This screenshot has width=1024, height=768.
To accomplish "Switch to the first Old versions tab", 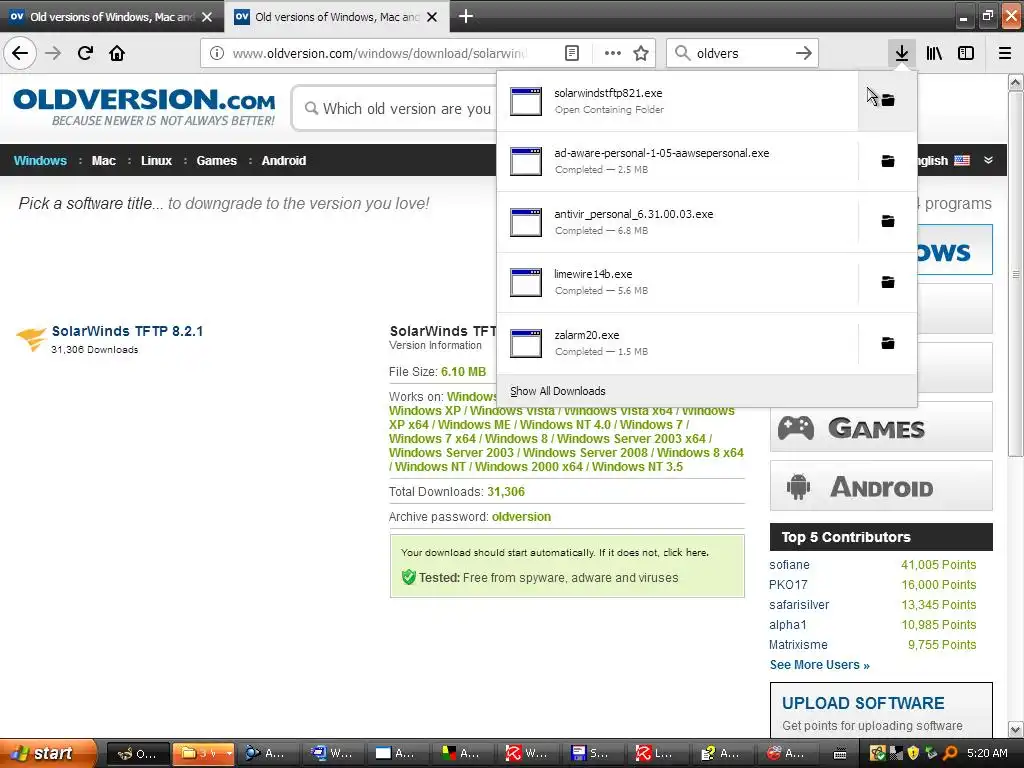I will click(x=112, y=17).
